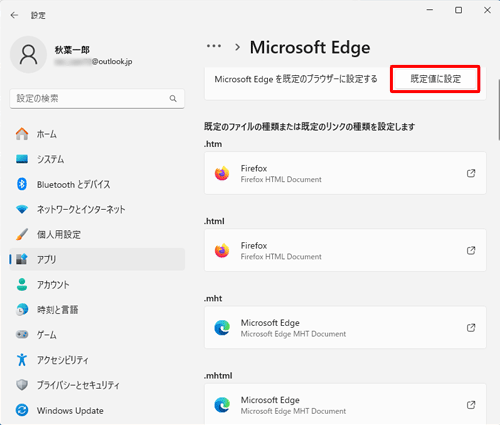This screenshot has width=500, height=425.
Task: Open アクセシビリティ settings
Action: coord(97,360)
